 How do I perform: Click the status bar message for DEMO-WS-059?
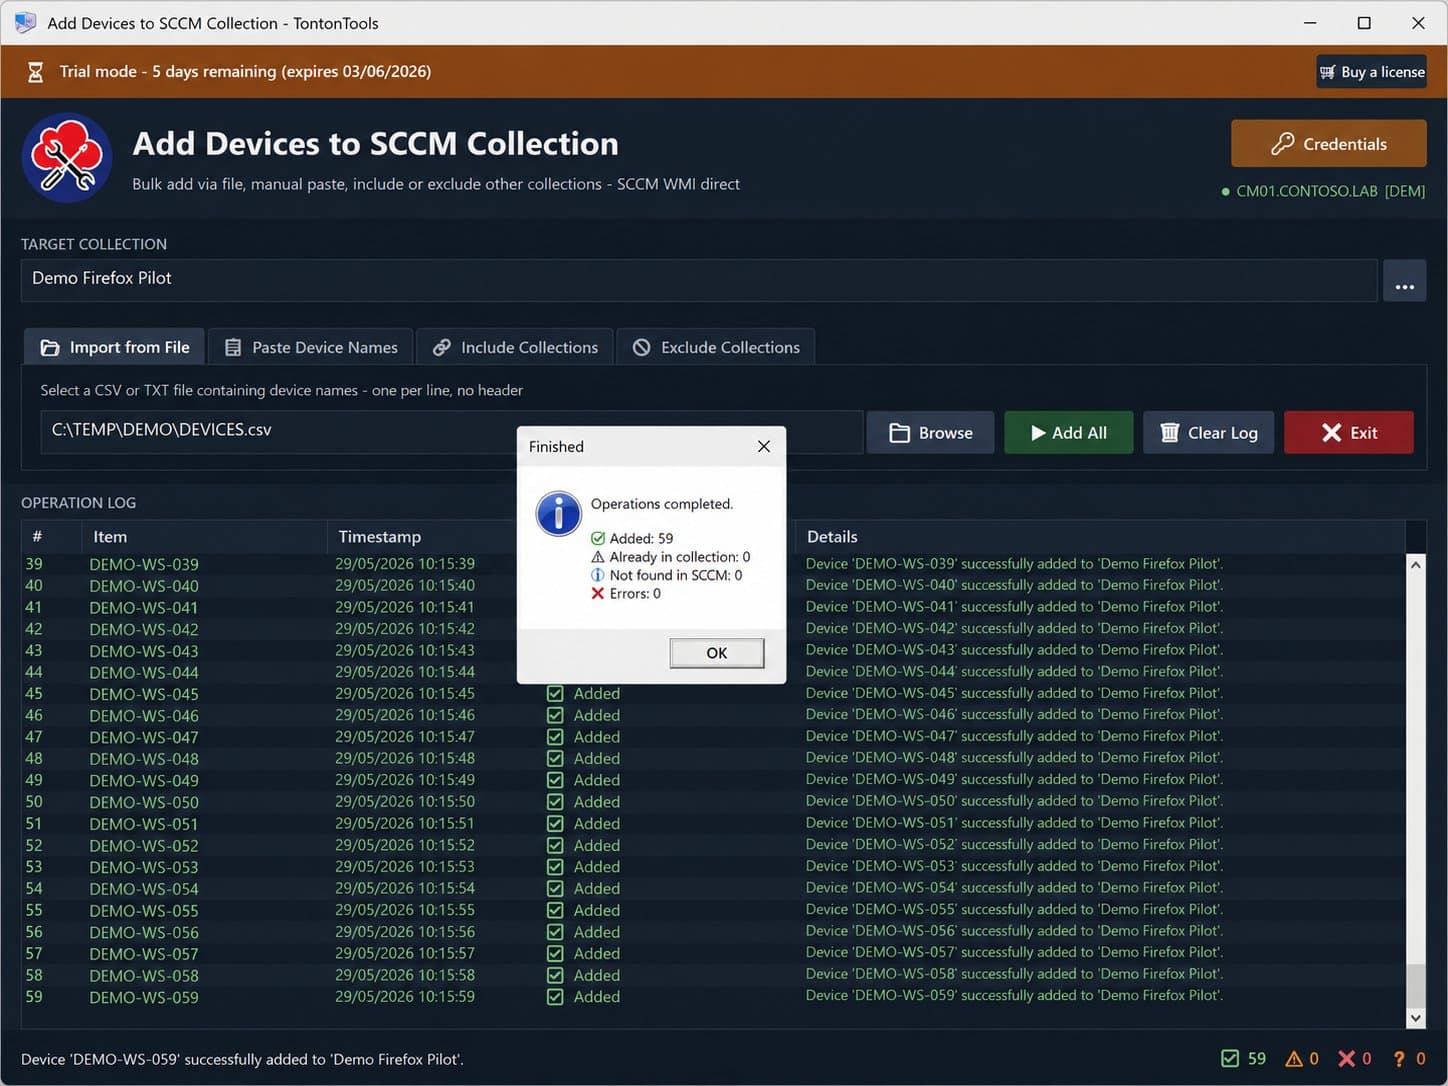coord(242,1060)
